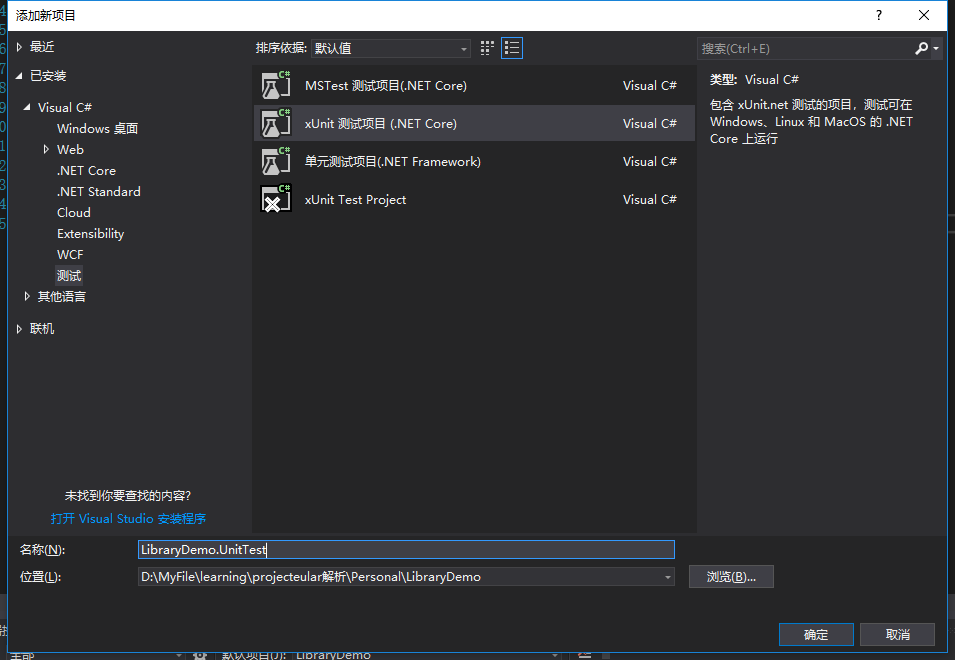Collapse the Visual C# tree node

pos(27,107)
